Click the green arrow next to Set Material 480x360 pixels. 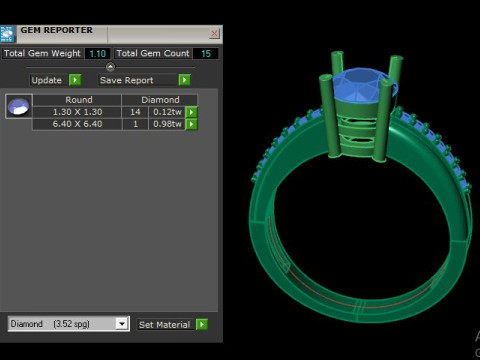(202, 324)
